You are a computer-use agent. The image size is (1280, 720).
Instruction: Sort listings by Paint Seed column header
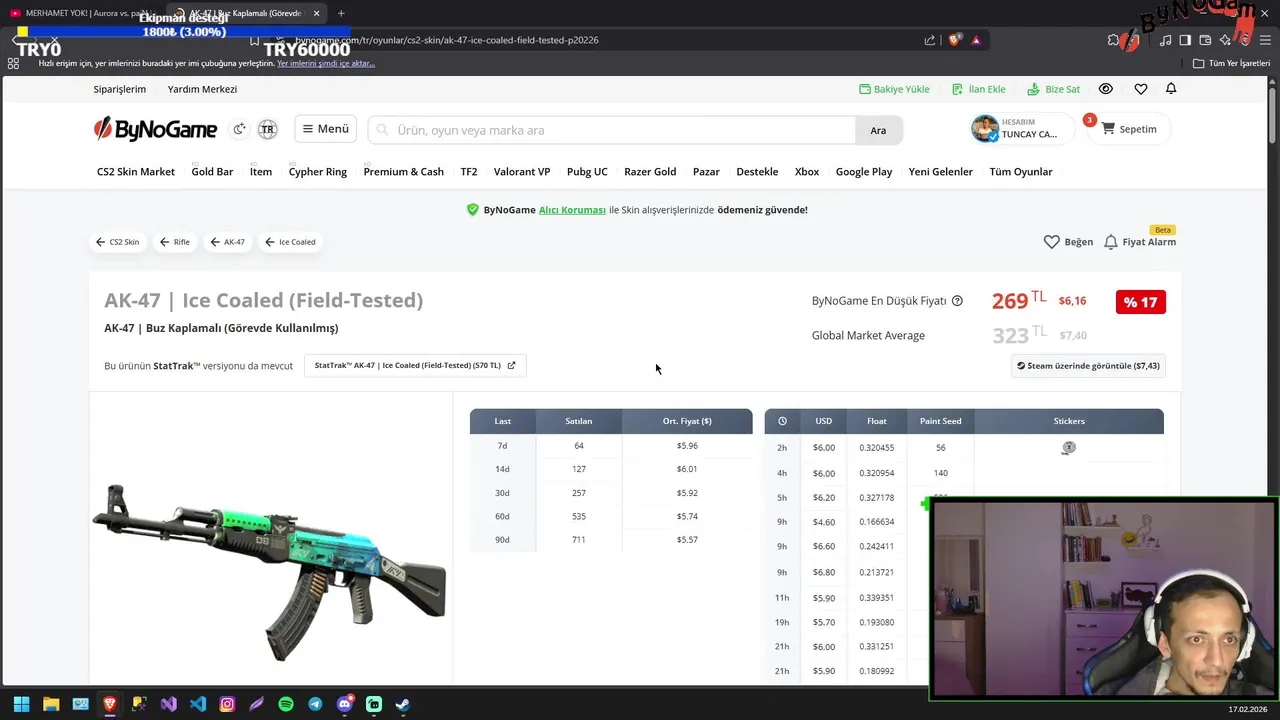point(940,421)
